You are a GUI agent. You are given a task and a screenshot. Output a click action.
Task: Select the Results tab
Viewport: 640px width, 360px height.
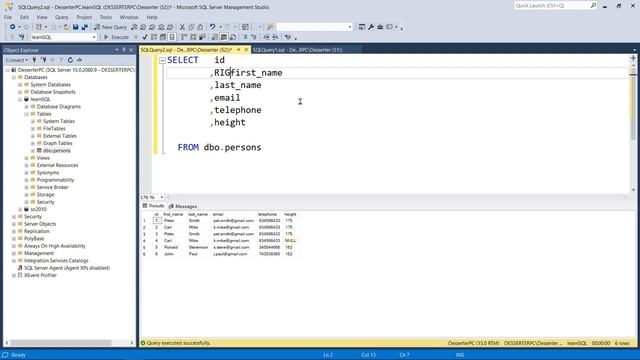153,206
